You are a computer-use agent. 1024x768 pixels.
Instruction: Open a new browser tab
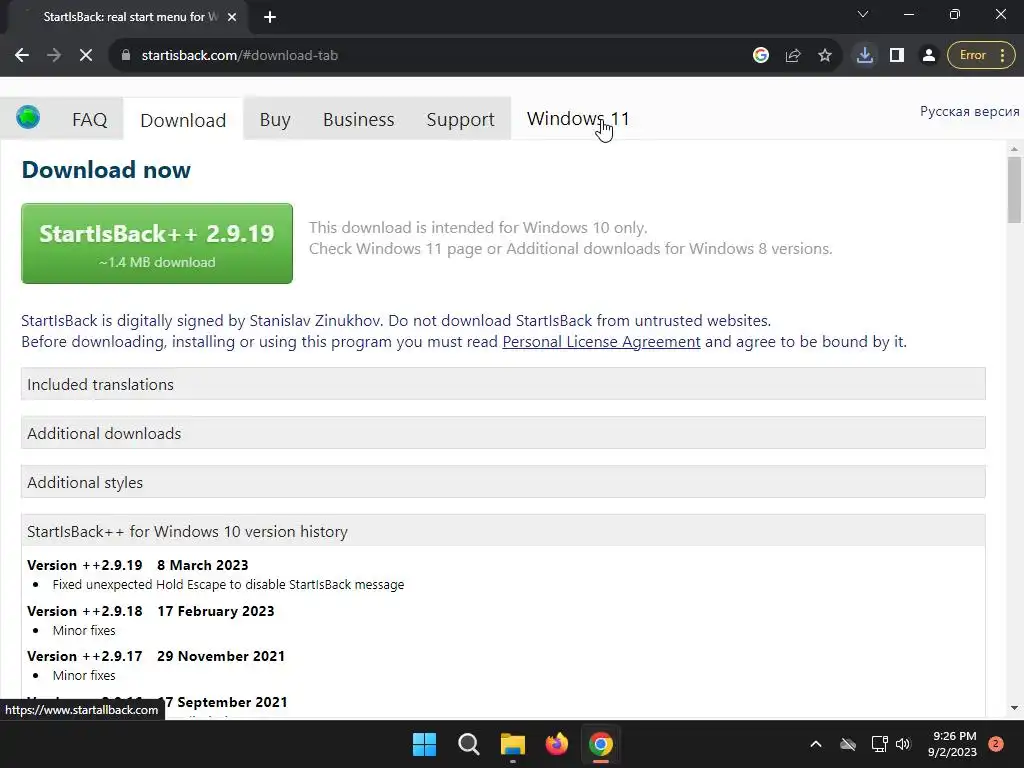click(270, 17)
